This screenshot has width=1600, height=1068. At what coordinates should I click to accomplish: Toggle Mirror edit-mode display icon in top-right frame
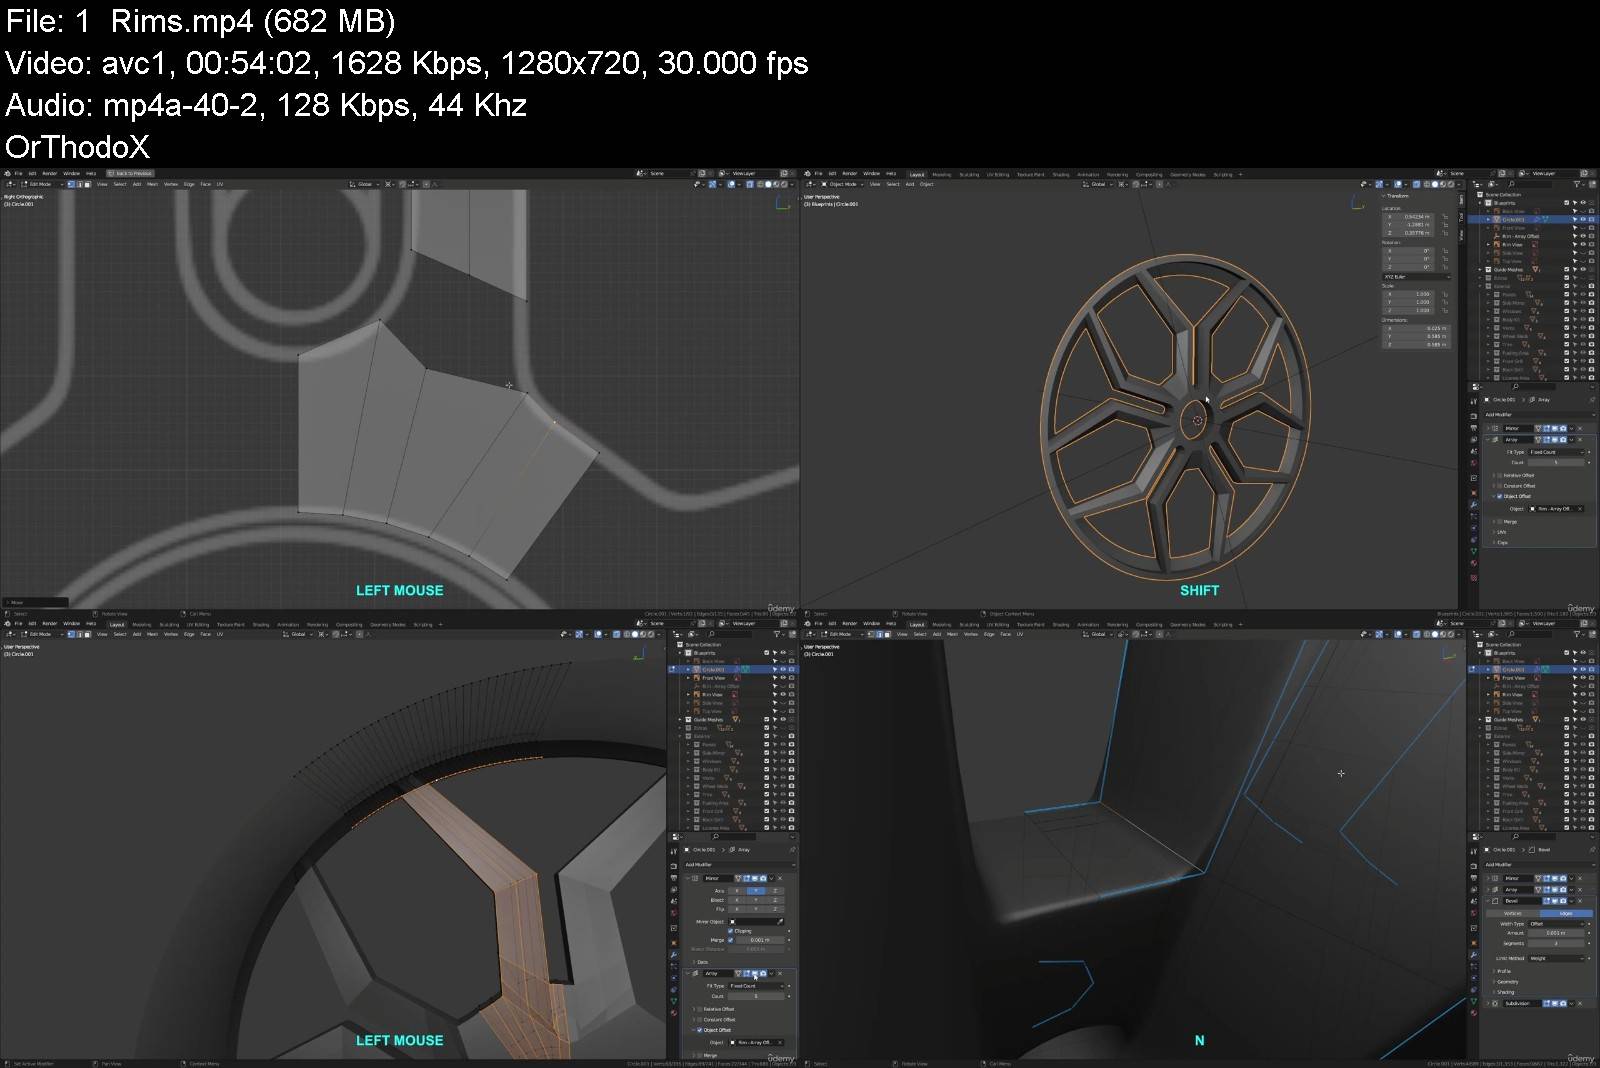tap(1546, 429)
